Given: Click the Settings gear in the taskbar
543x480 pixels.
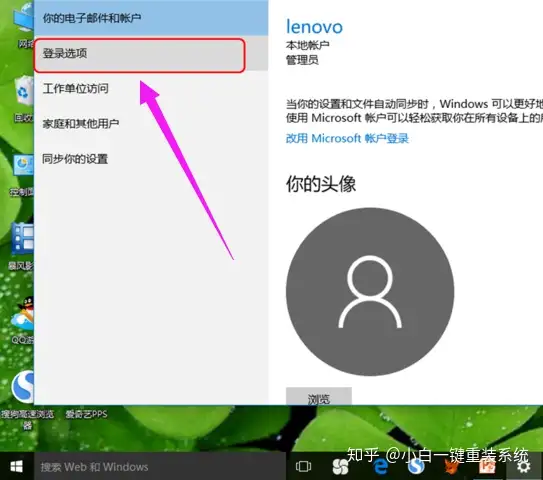Looking at the screenshot, I should click(523, 466).
